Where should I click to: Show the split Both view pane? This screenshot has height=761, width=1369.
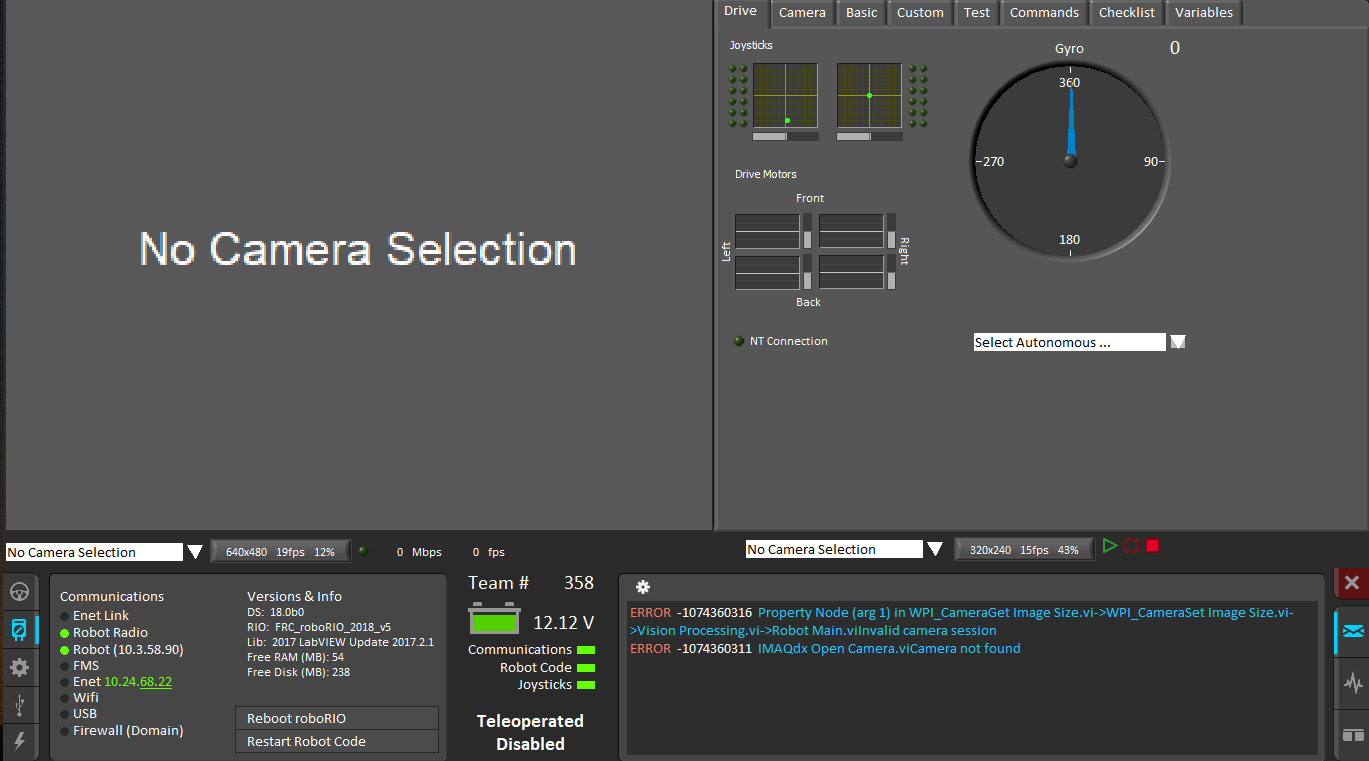pyautogui.click(x=1353, y=735)
